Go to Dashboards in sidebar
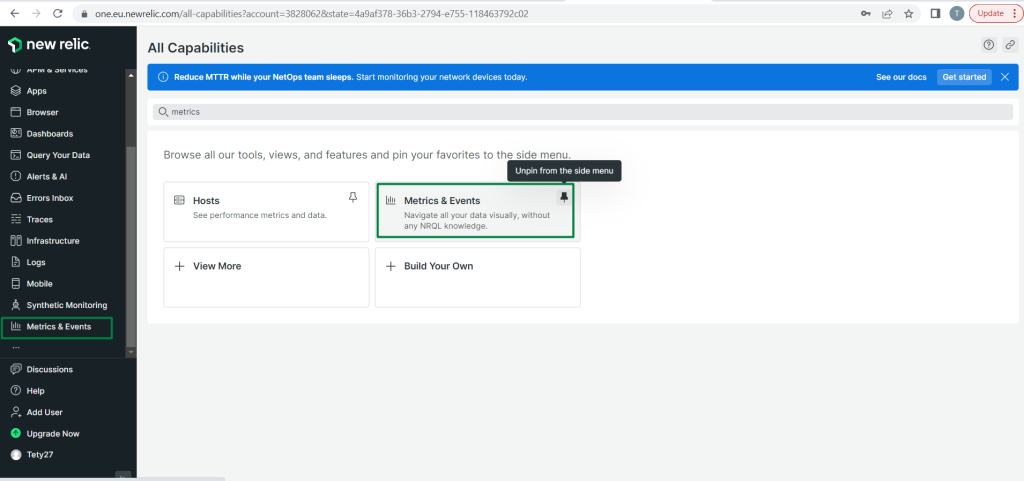Viewport: 1024px width, 481px height. (50, 134)
